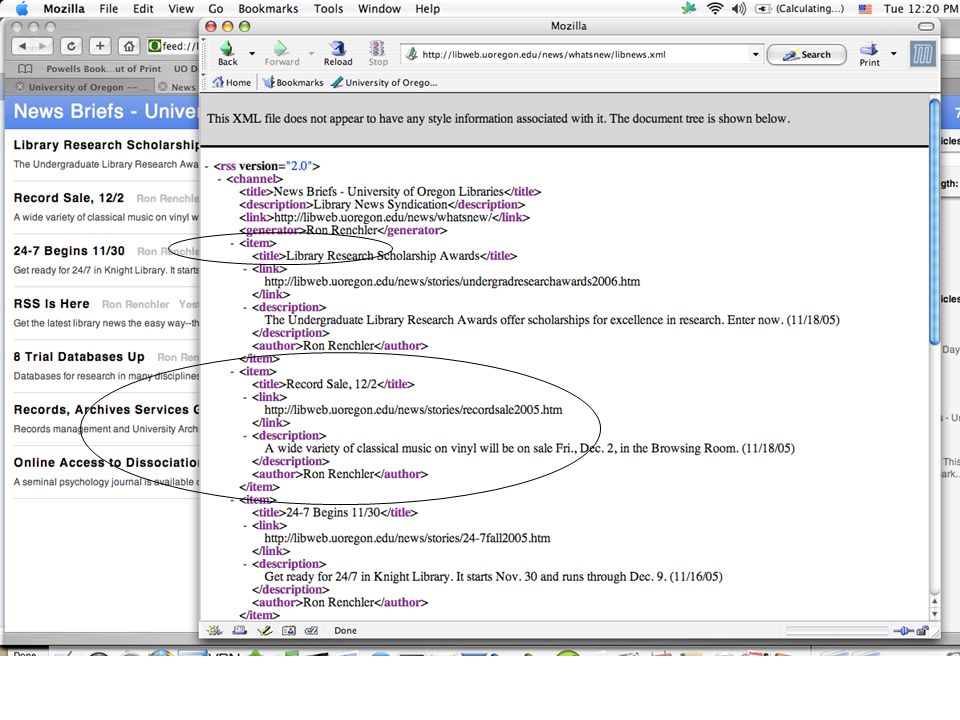The width and height of the screenshot is (960, 720).
Task: Click the Mozilla M throbber logo
Action: (x=922, y=54)
